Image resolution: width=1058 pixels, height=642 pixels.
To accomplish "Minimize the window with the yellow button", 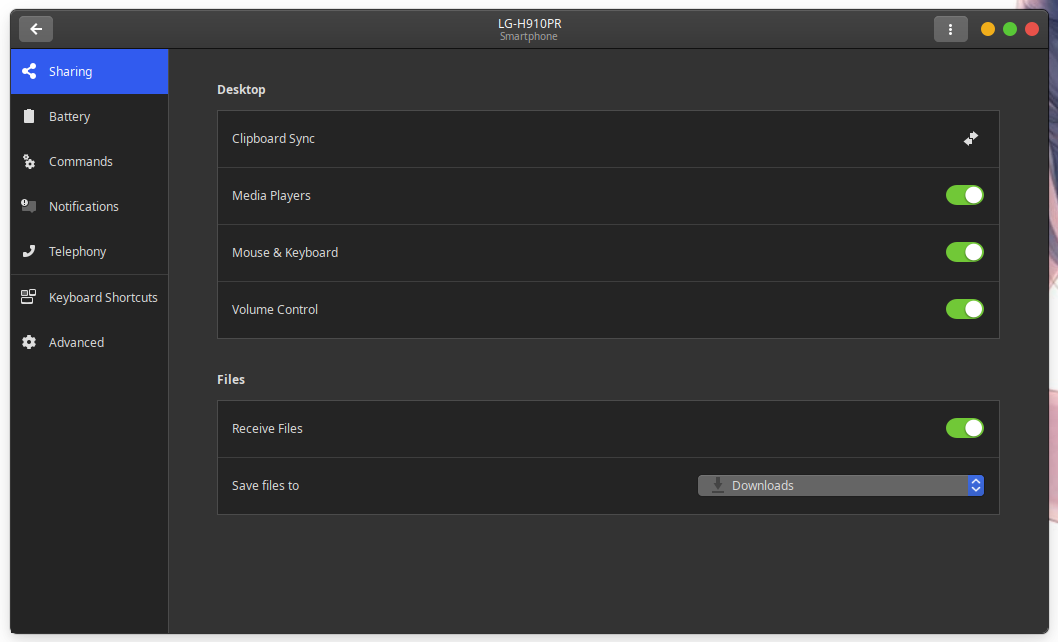I will 988,29.
